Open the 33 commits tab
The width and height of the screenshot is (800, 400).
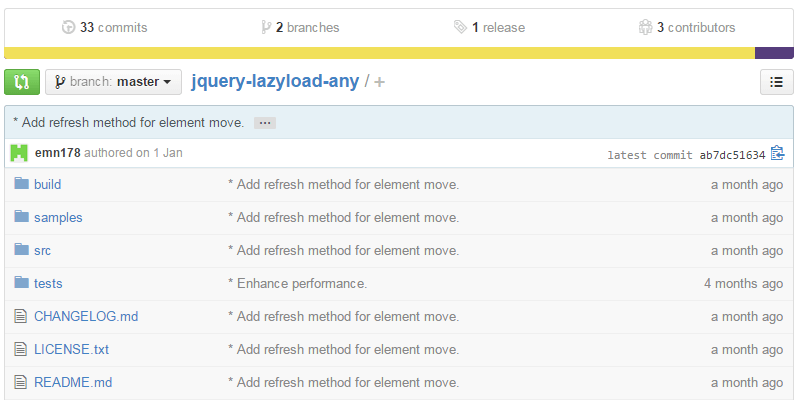coord(100,27)
